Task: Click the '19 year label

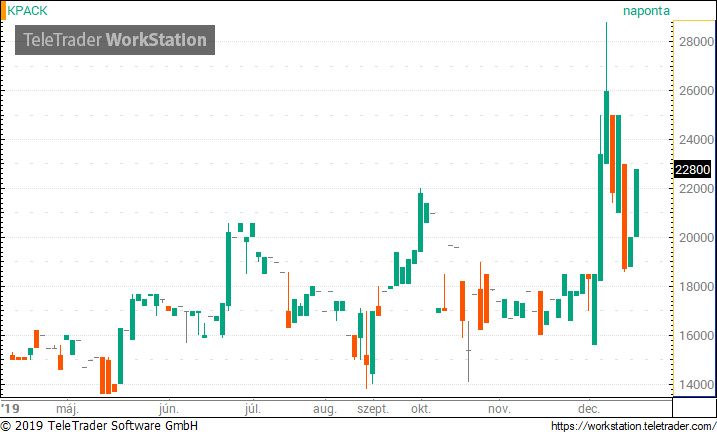Action: [11, 408]
